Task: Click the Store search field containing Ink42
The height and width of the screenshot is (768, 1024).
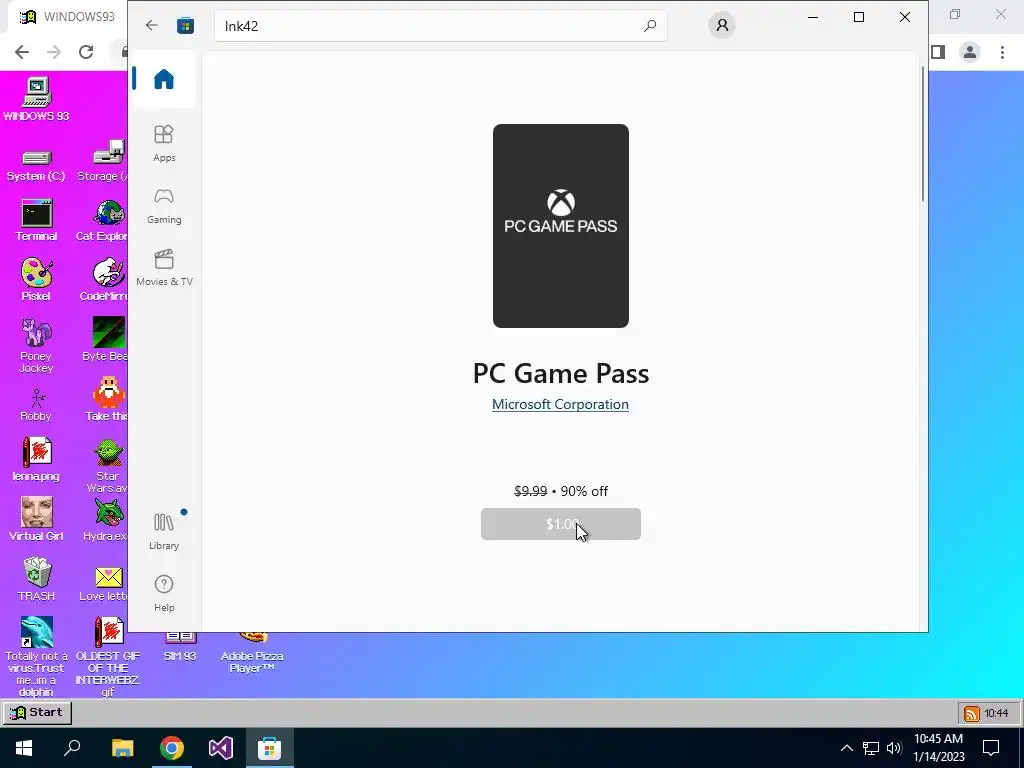Action: (441, 25)
